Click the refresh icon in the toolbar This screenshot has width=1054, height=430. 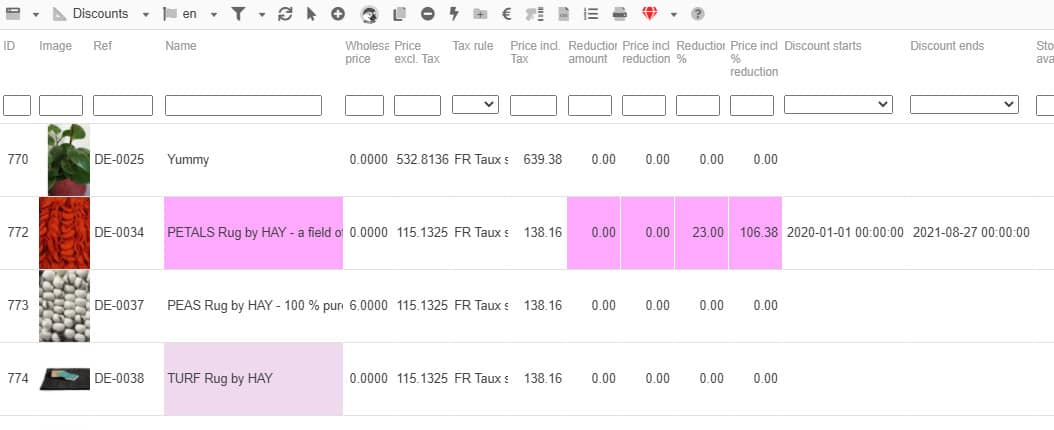(285, 14)
